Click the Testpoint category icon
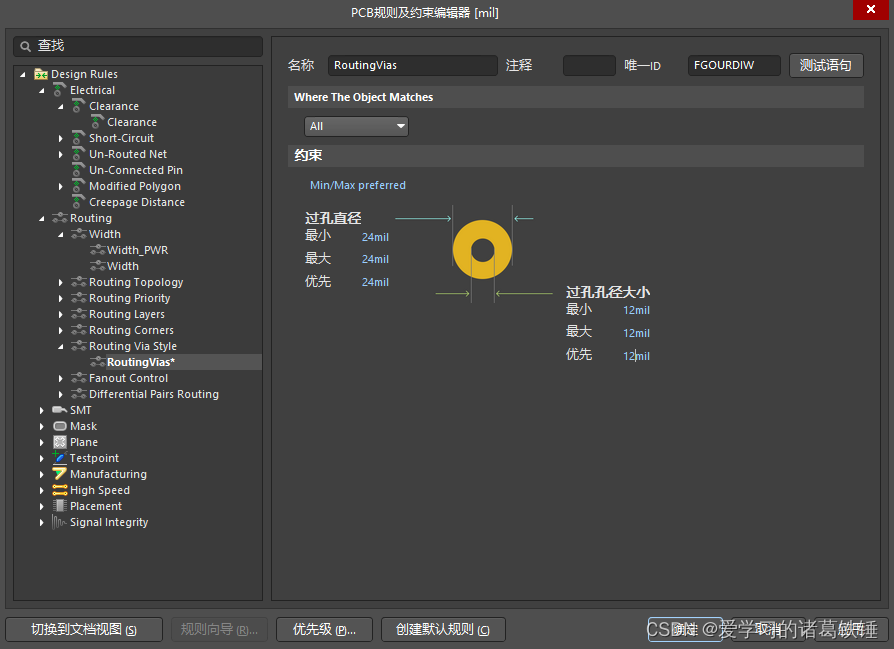894x649 pixels. [x=59, y=458]
